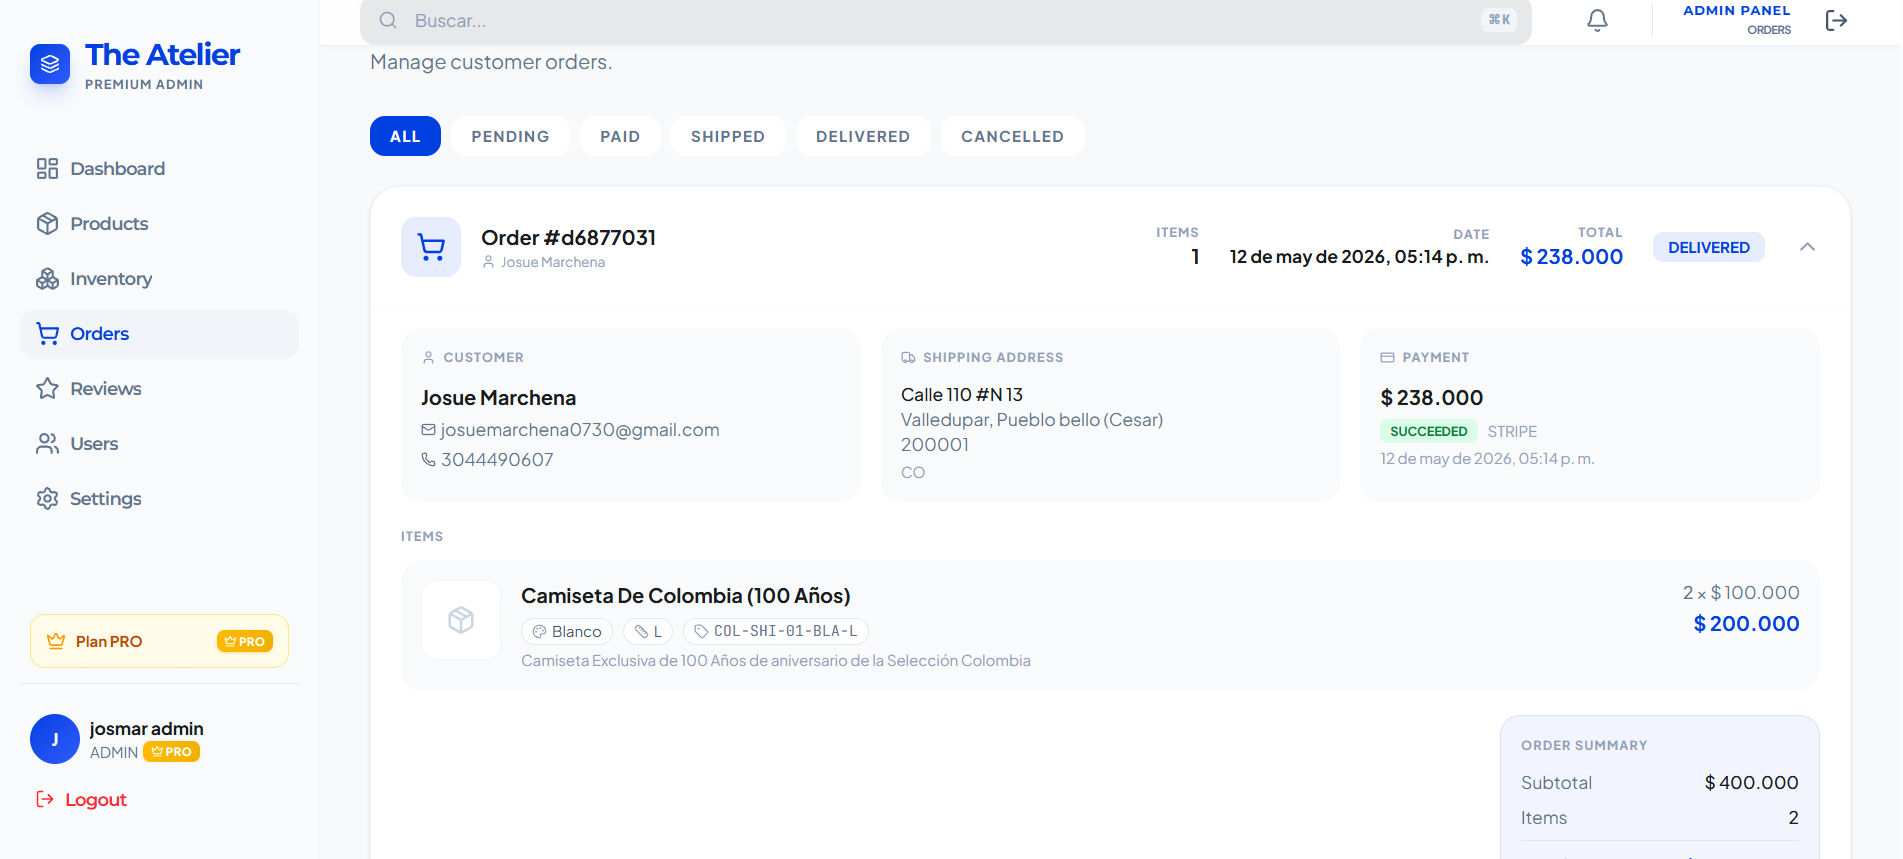Open the Reviews page
Image resolution: width=1903 pixels, height=859 pixels.
coord(159,389)
